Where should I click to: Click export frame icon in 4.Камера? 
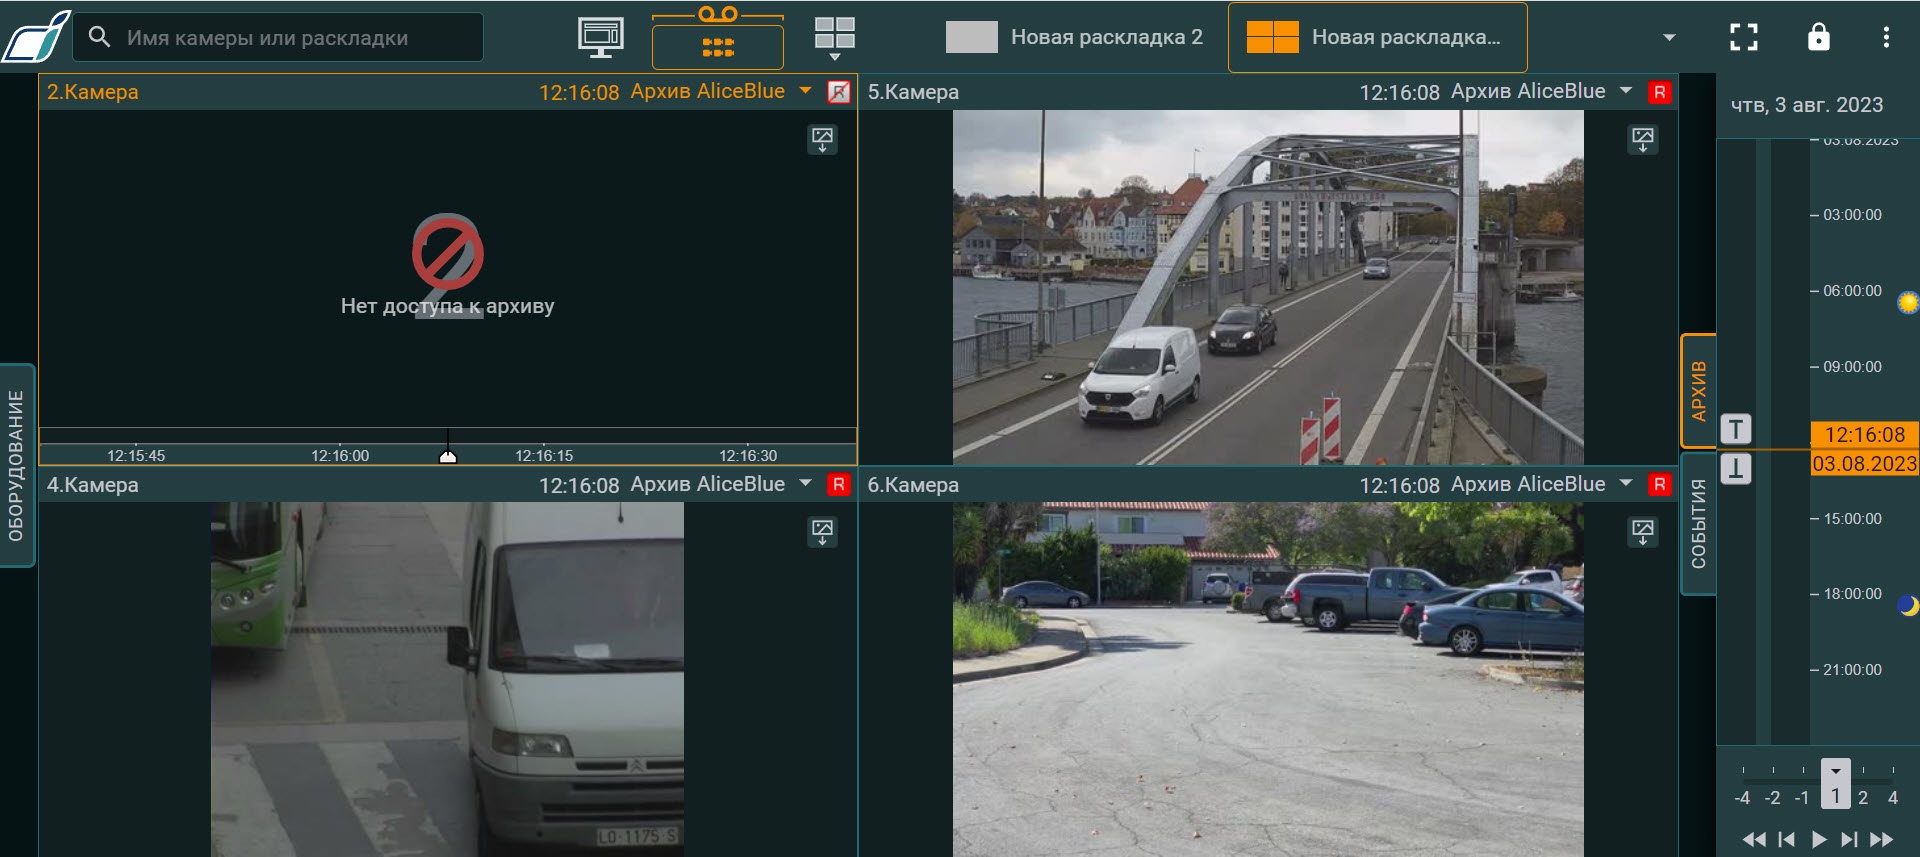point(822,532)
